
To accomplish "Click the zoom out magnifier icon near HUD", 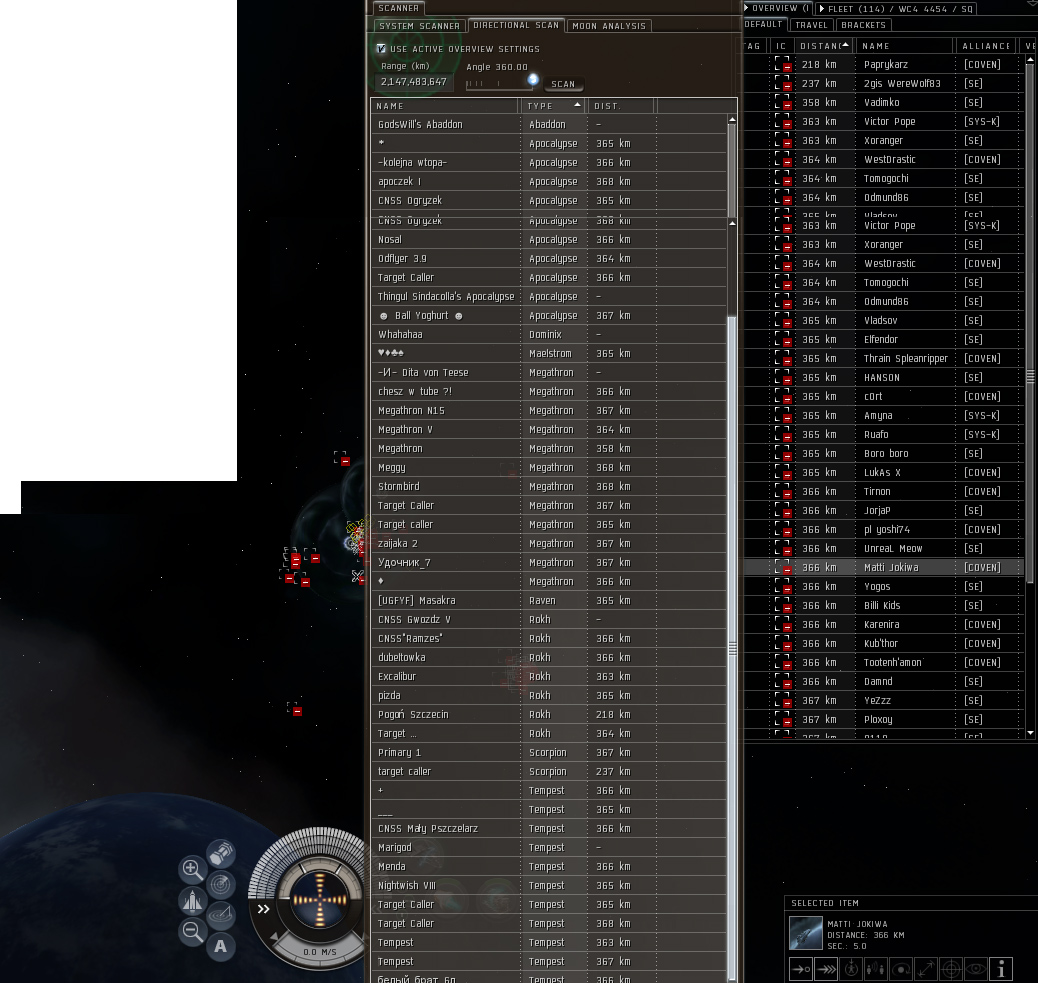I will [x=193, y=931].
